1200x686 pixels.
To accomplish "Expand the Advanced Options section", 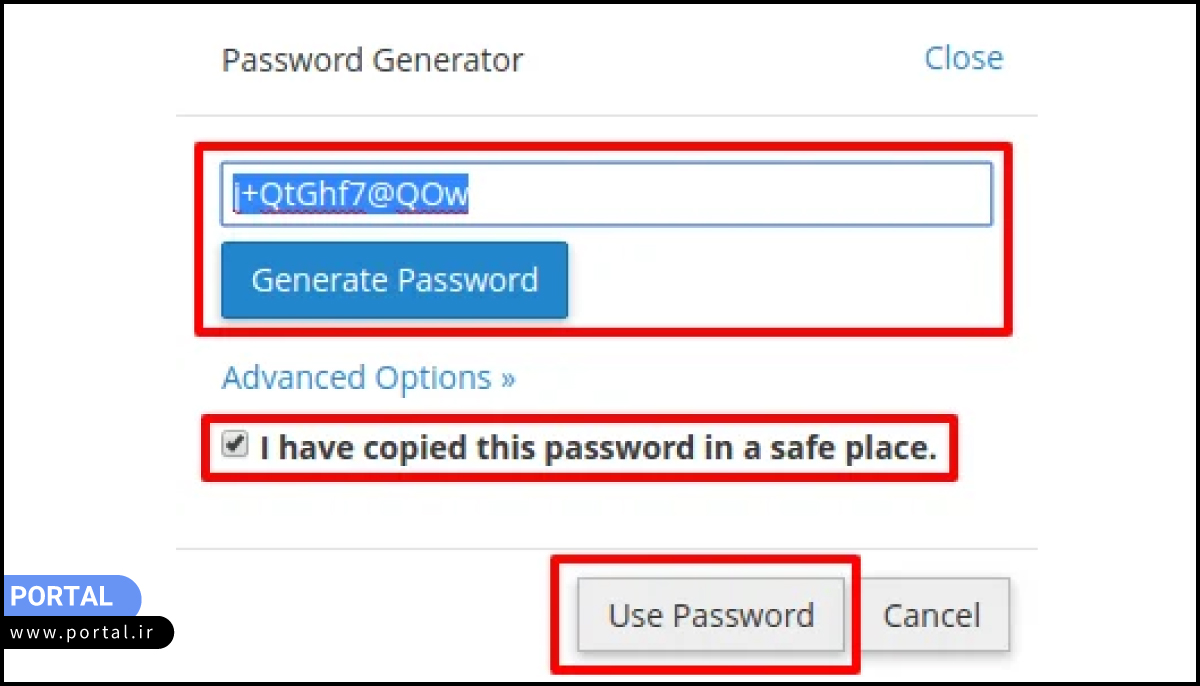I will (368, 378).
